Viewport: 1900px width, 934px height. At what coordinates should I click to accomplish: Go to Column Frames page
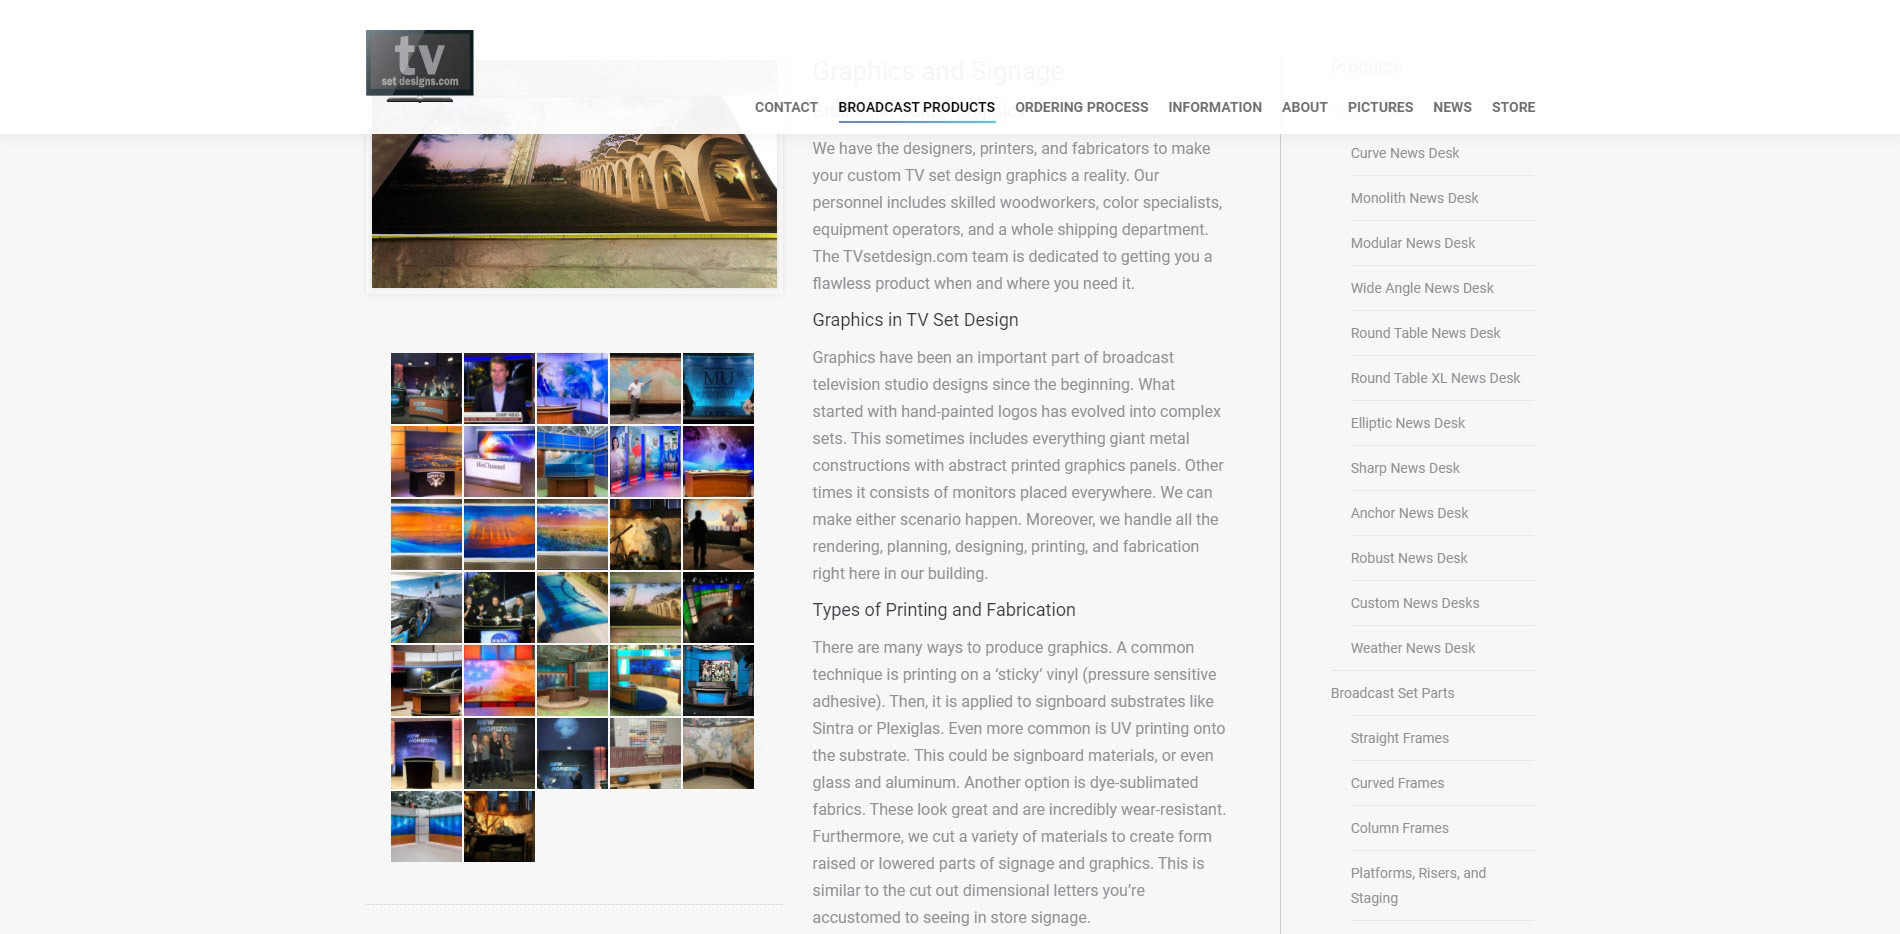[x=1399, y=828]
